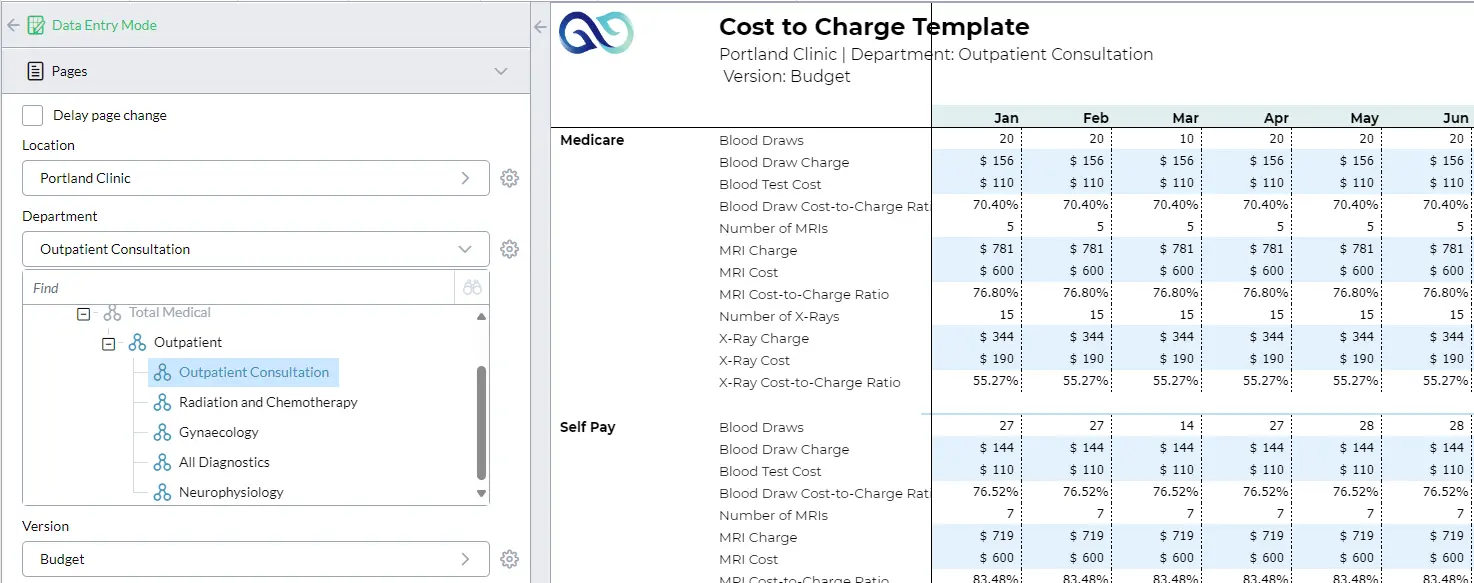This screenshot has width=1474, height=583.
Task: Click the Outpatient hierarchy node icon
Action: (x=137, y=342)
